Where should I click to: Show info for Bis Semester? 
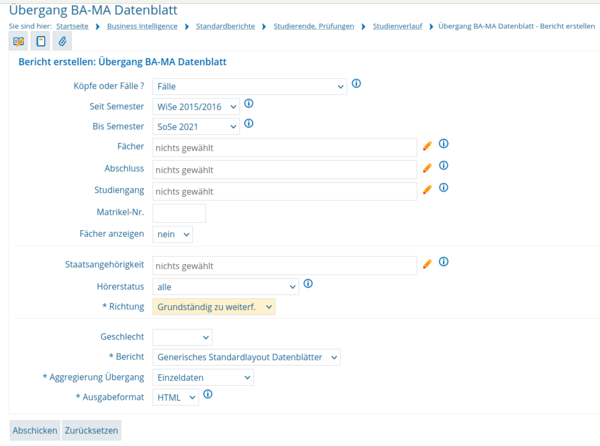click(249, 124)
